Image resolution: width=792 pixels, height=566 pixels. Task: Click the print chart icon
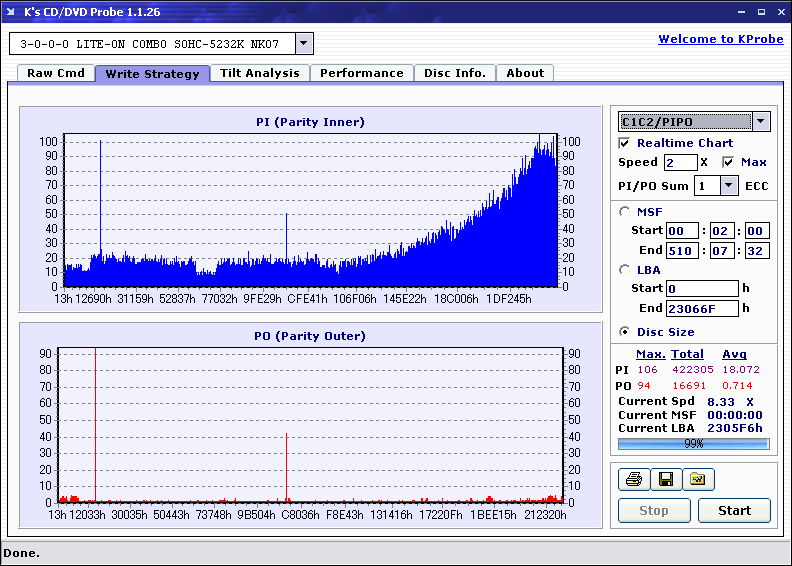click(633, 479)
